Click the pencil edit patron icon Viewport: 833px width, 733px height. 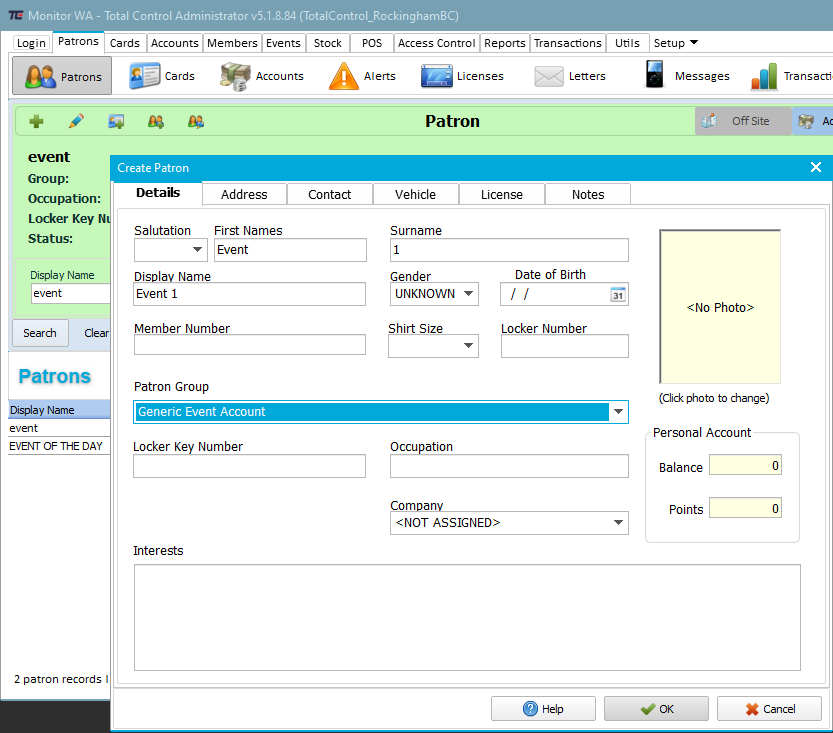76,122
